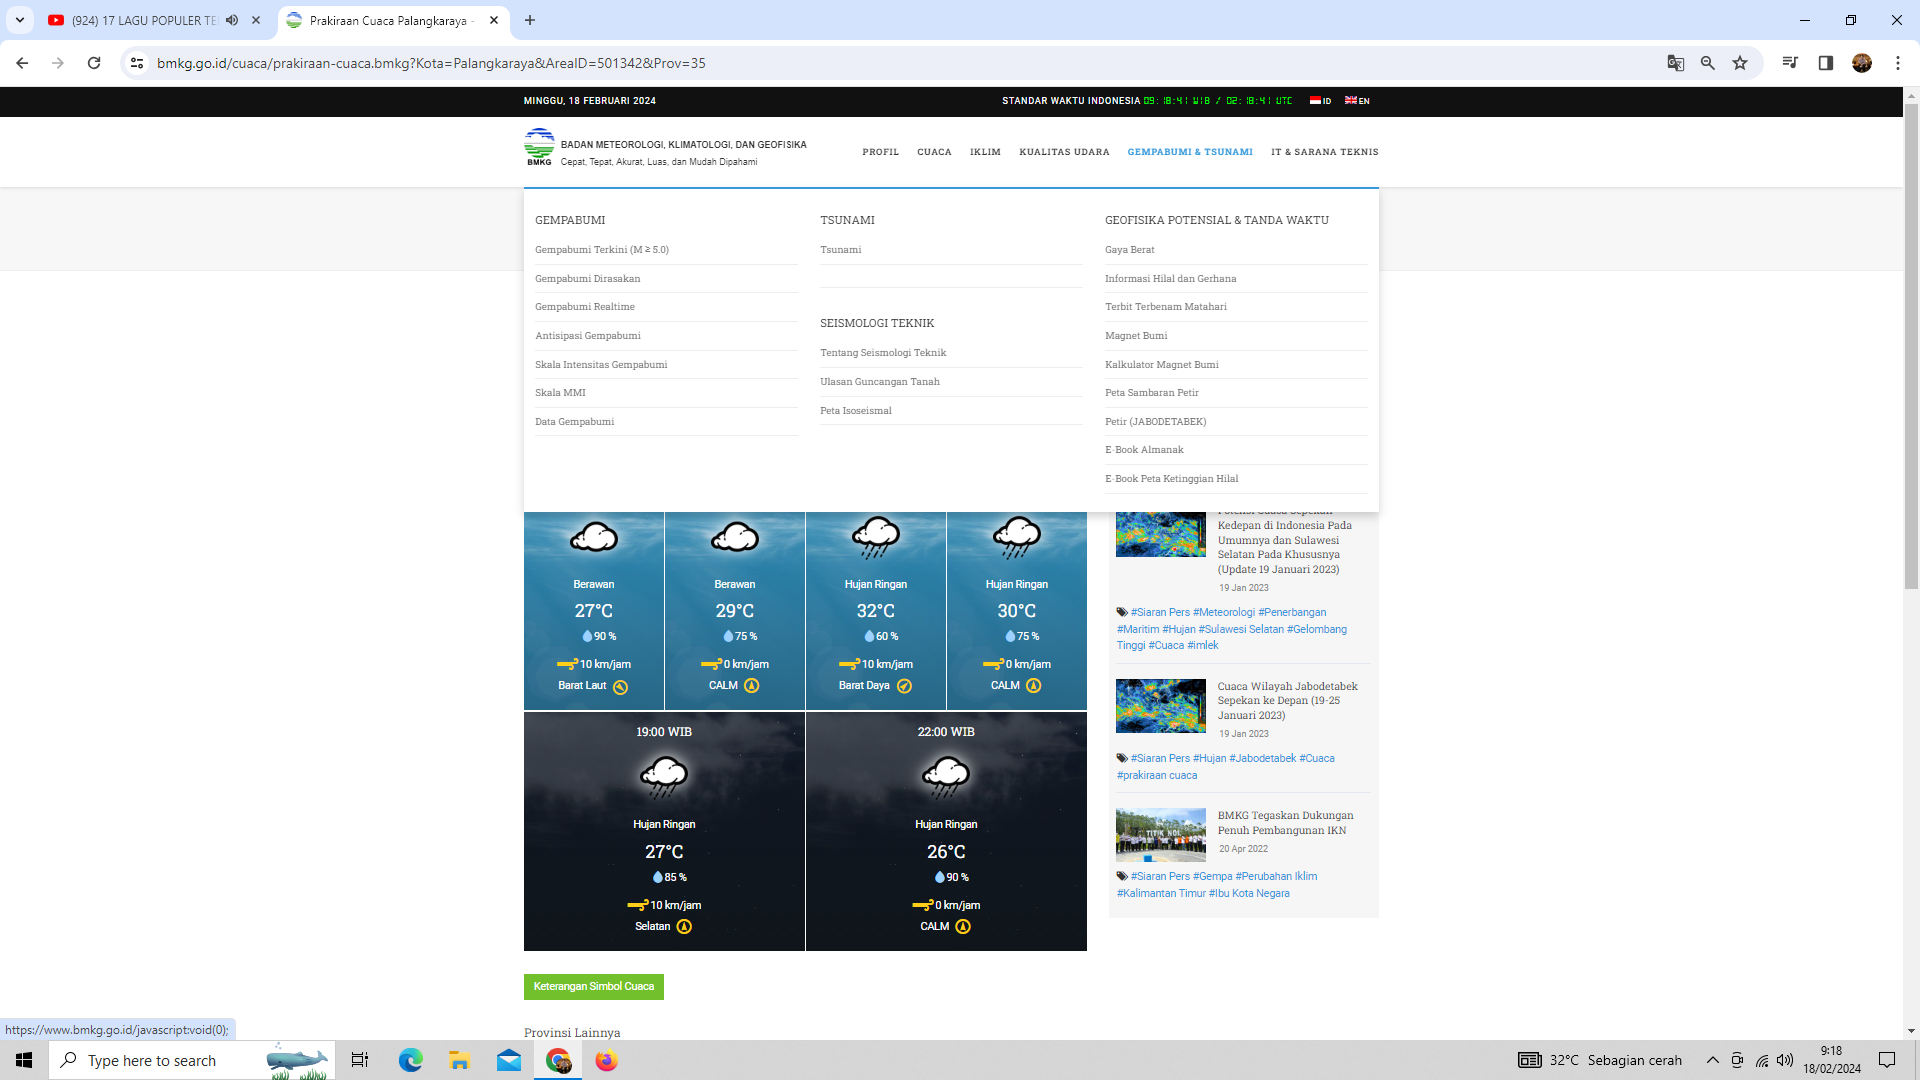1920x1080 pixels.
Task: Click the page vertical scrollbar
Action: [x=1911, y=345]
